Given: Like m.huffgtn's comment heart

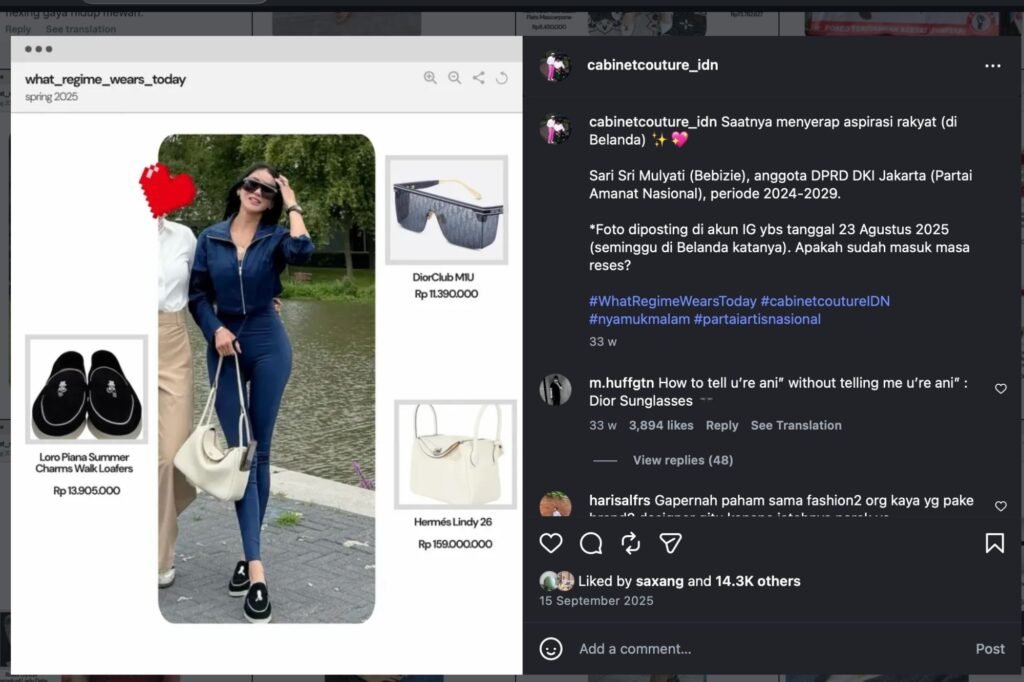Looking at the screenshot, I should pyautogui.click(x=1000, y=389).
